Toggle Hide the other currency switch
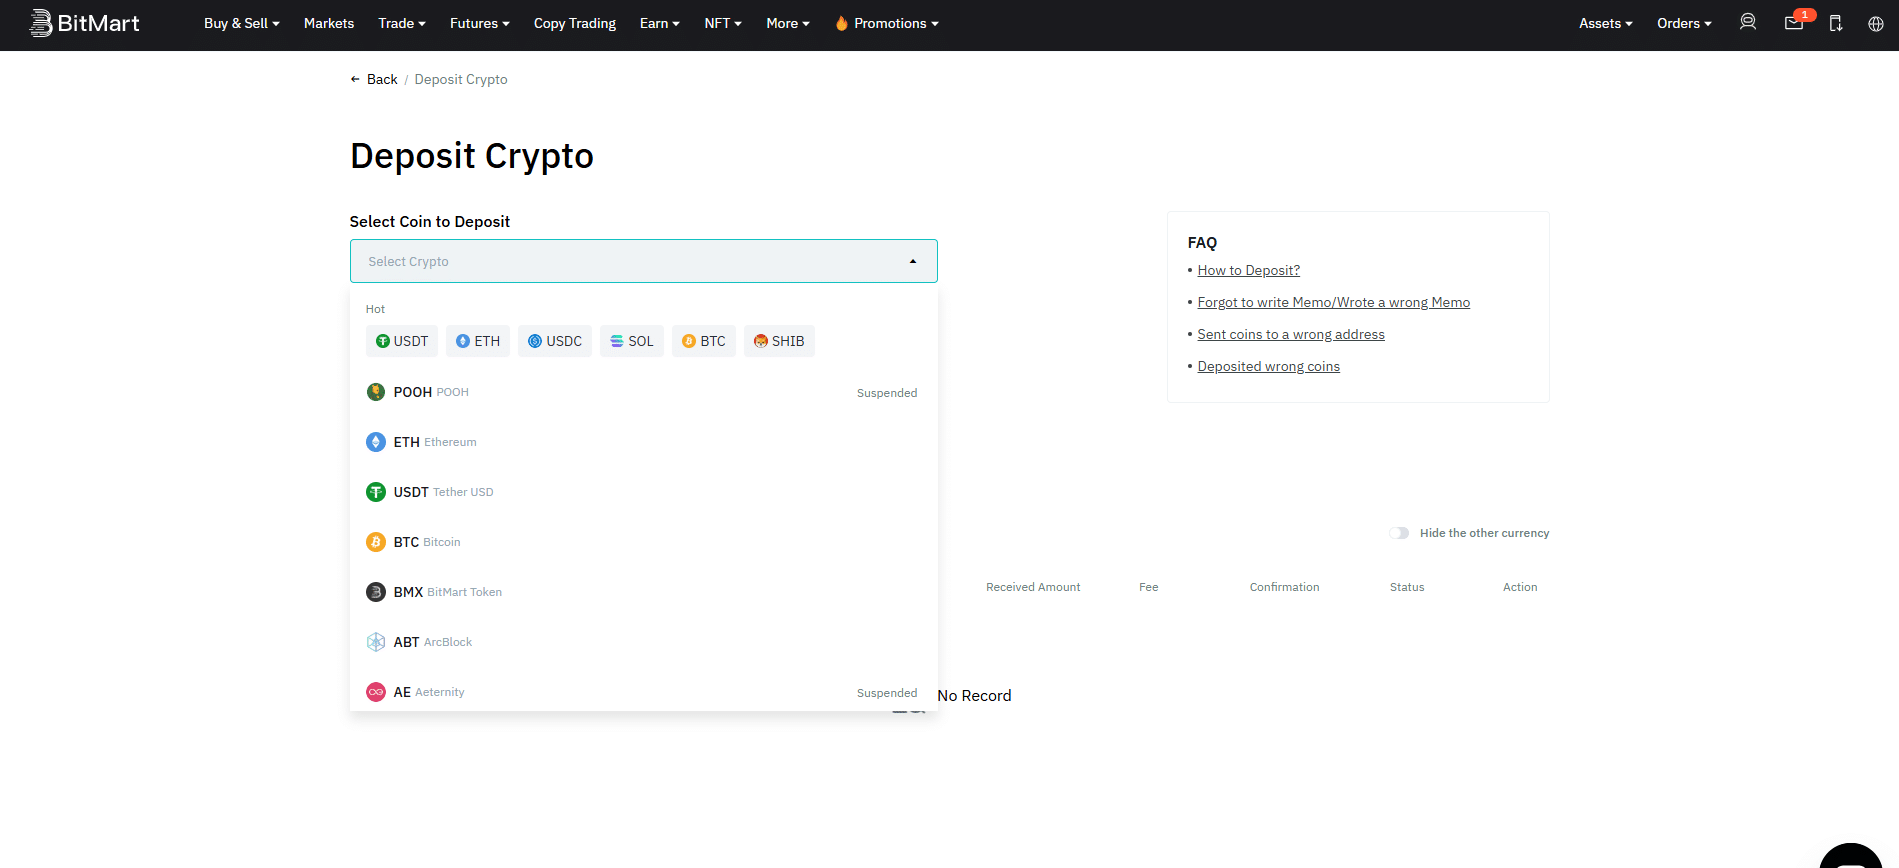The image size is (1899, 868). [x=1399, y=533]
